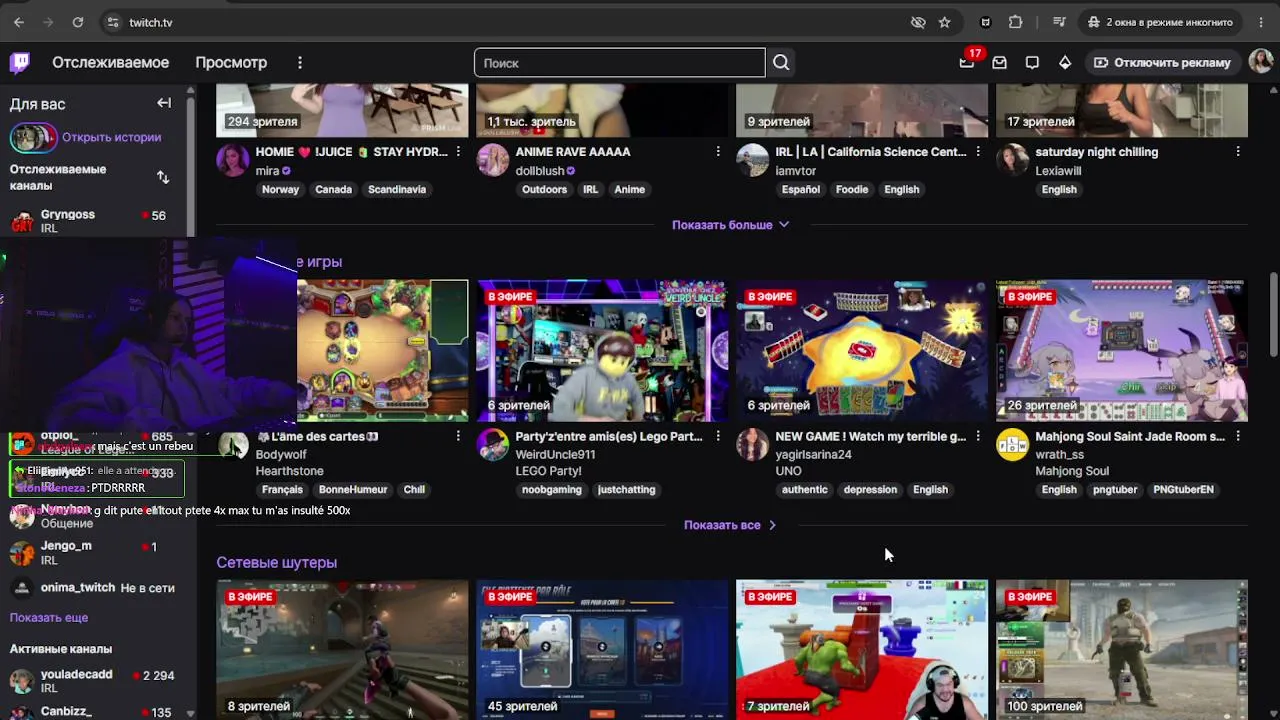Image resolution: width=1280 pixels, height=720 pixels.
Task: Click the iamvtor channel avatar
Action: 753,160
